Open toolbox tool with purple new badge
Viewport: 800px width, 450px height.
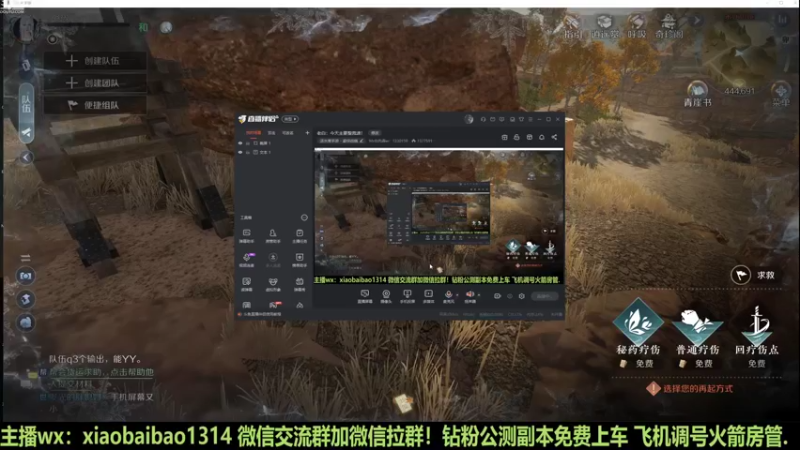247,260
